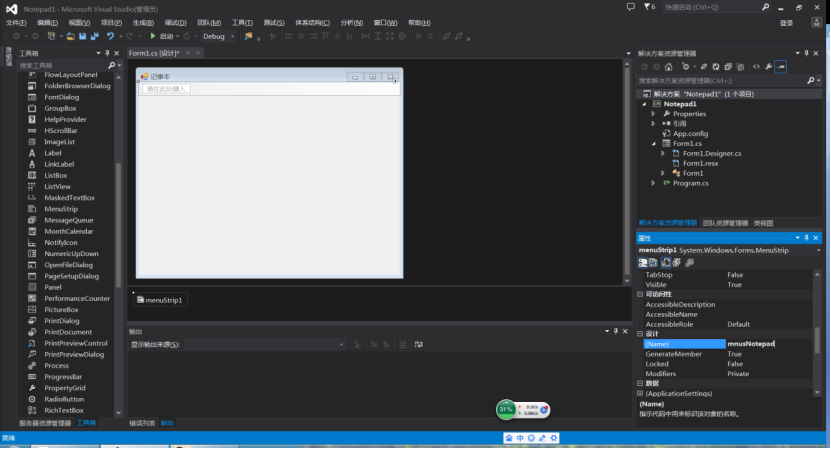Select OpenFileDialog in the toolbox
831x449 pixels.
coord(68,265)
